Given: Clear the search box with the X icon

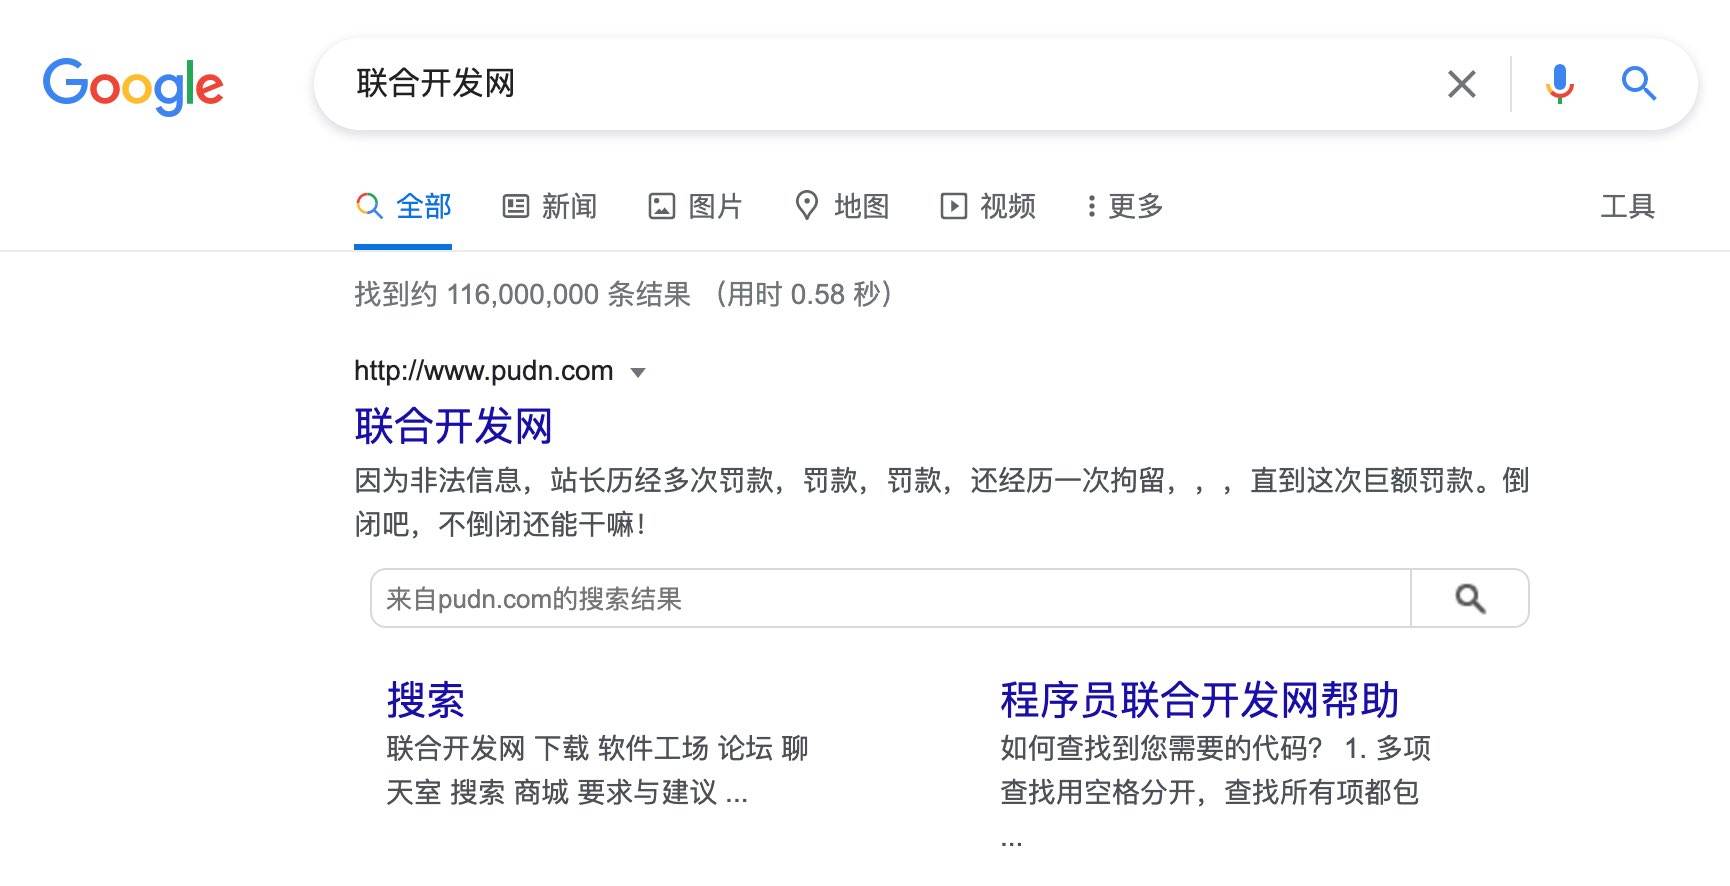Looking at the screenshot, I should pyautogui.click(x=1462, y=84).
